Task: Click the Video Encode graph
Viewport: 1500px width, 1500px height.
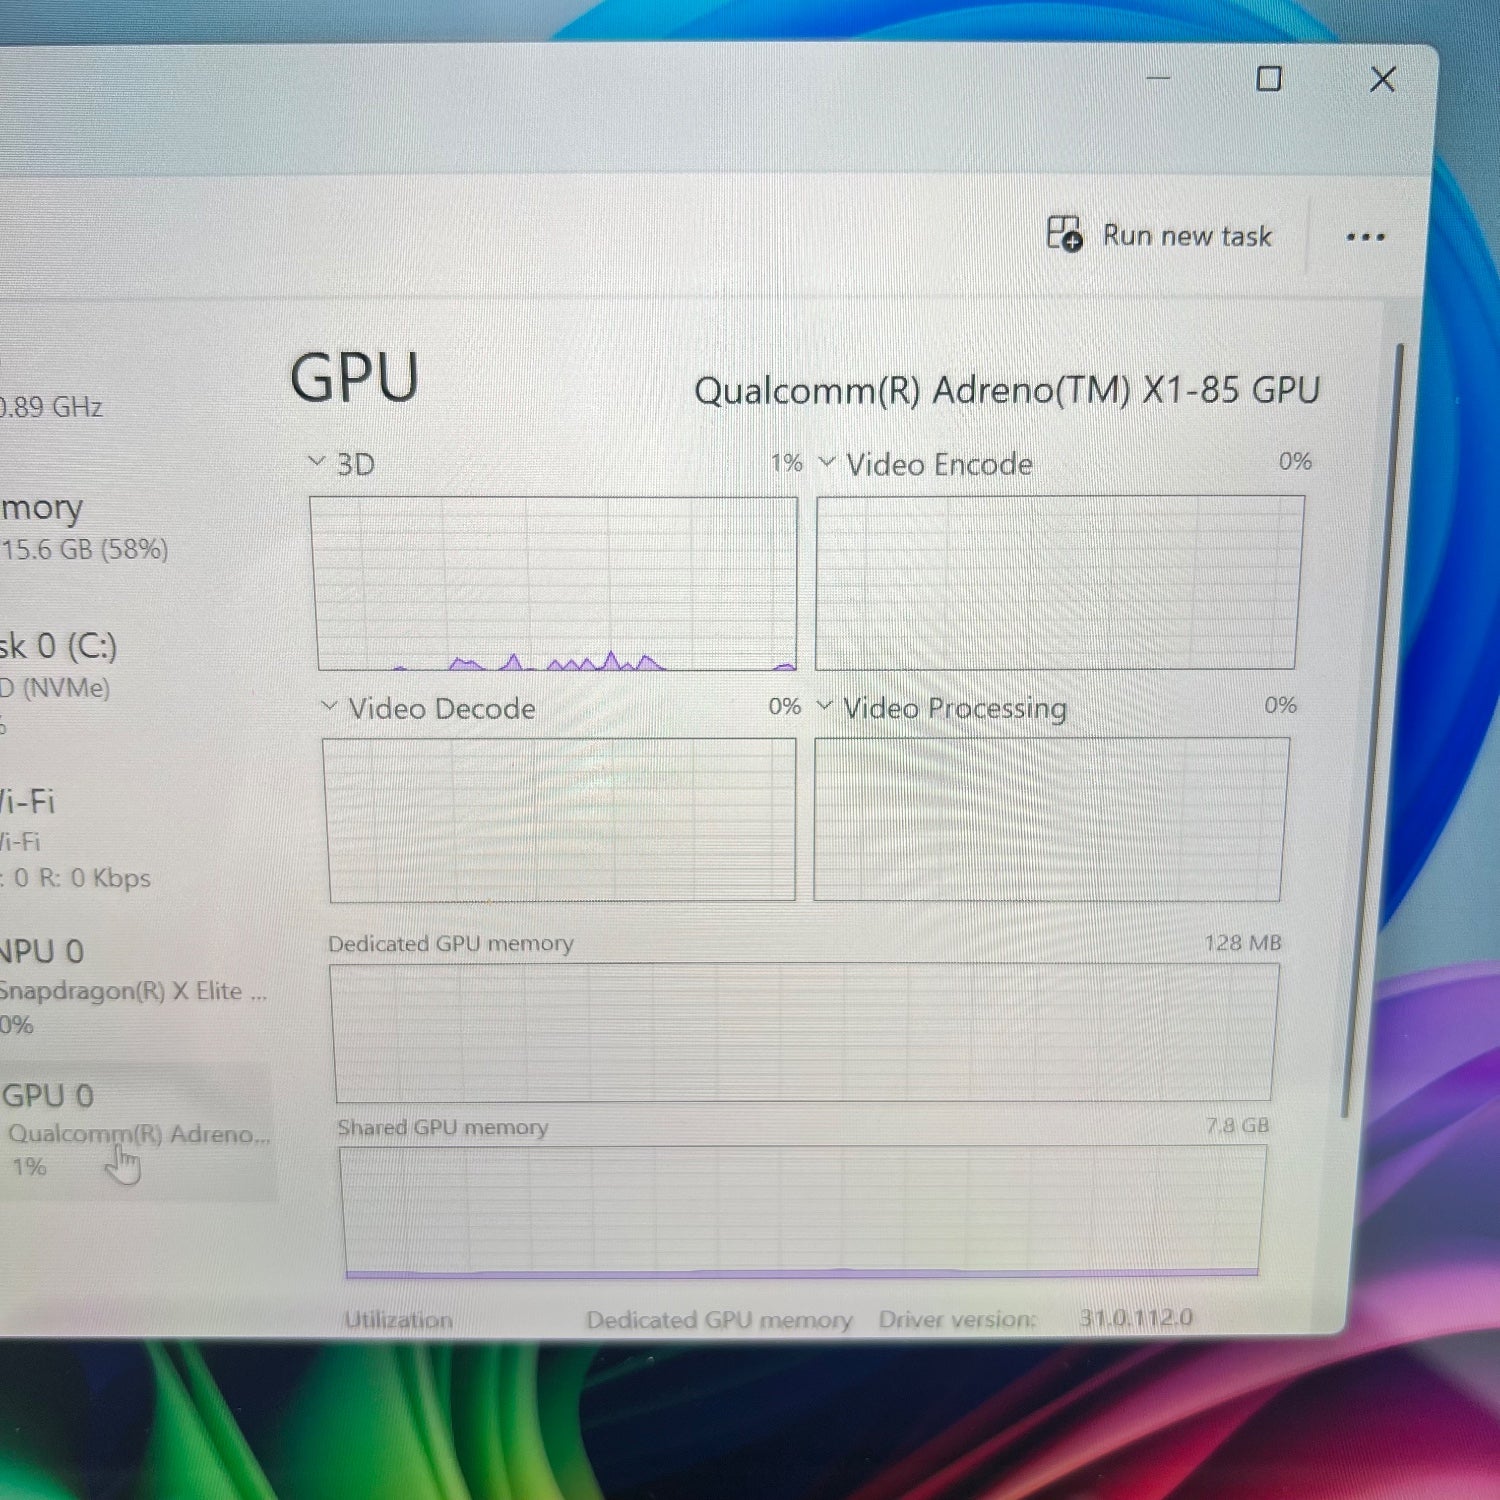Action: point(1058,582)
